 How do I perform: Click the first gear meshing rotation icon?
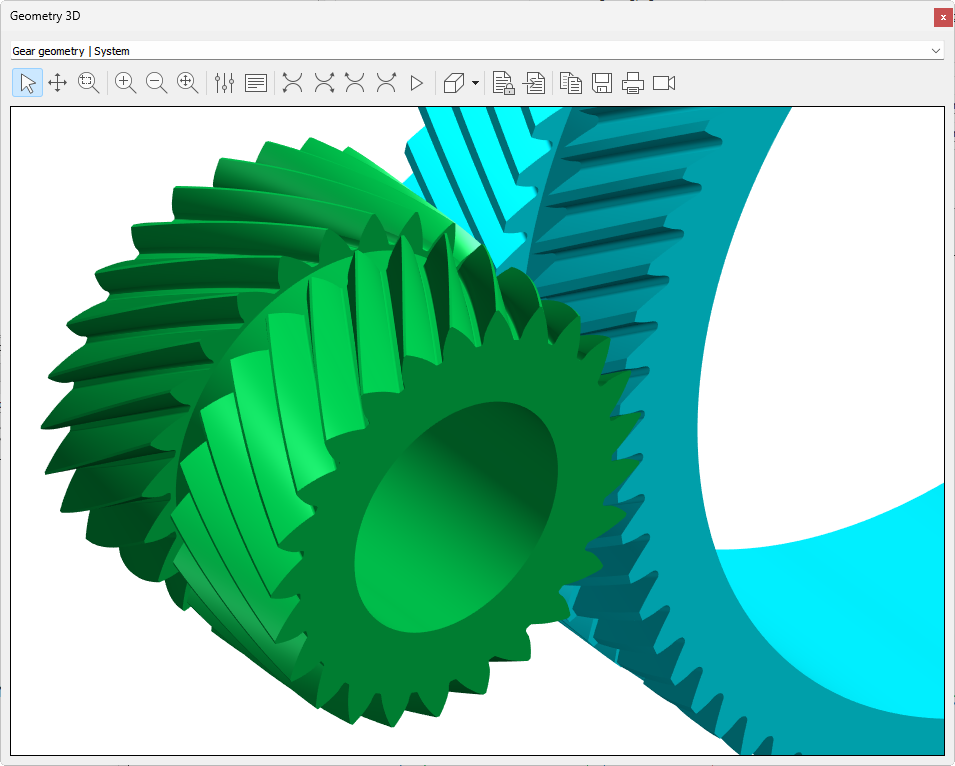click(293, 83)
